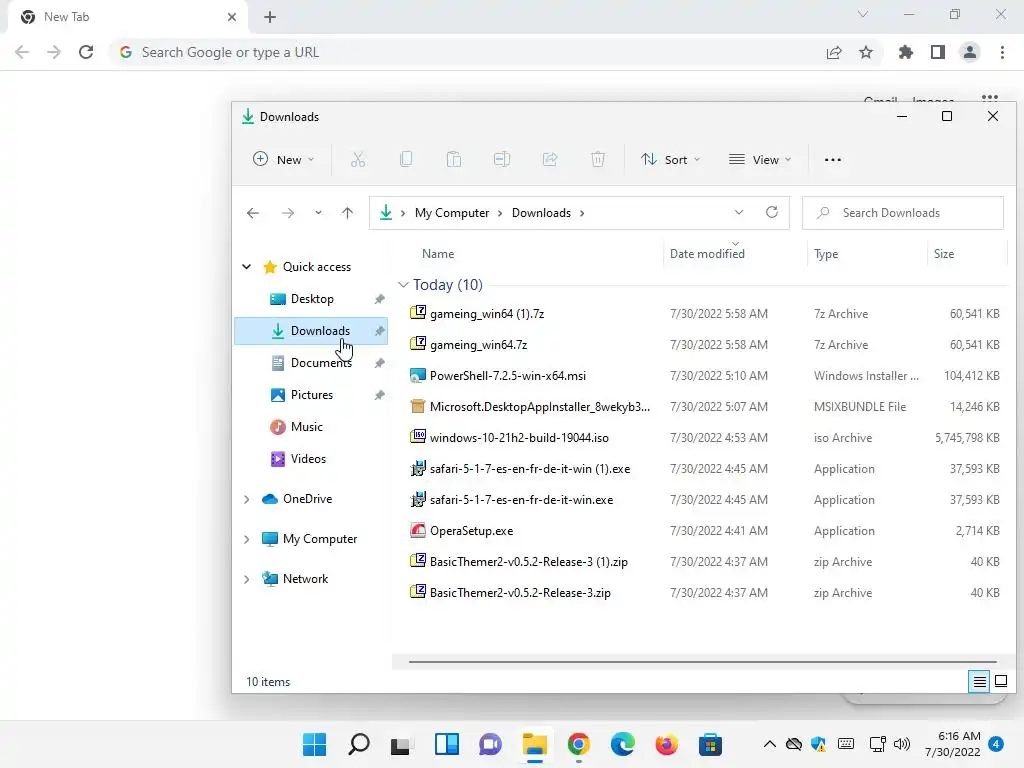This screenshot has width=1024, height=768.
Task: Launch Firefox from the taskbar
Action: (x=666, y=744)
